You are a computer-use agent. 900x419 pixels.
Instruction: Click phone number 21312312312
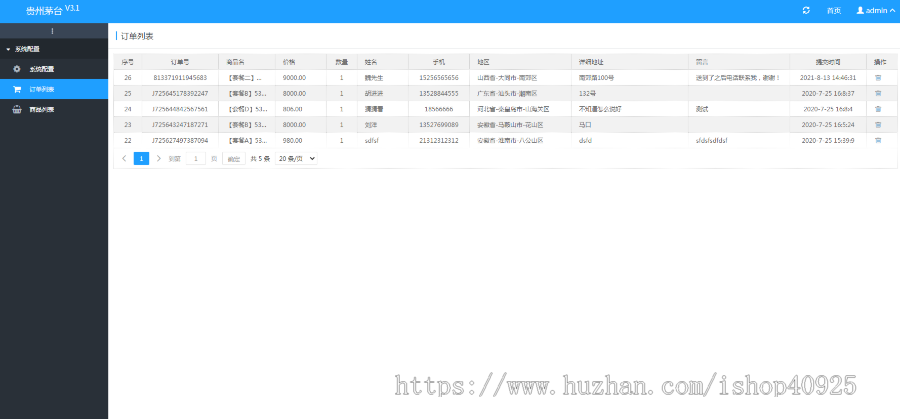pyautogui.click(x=439, y=141)
